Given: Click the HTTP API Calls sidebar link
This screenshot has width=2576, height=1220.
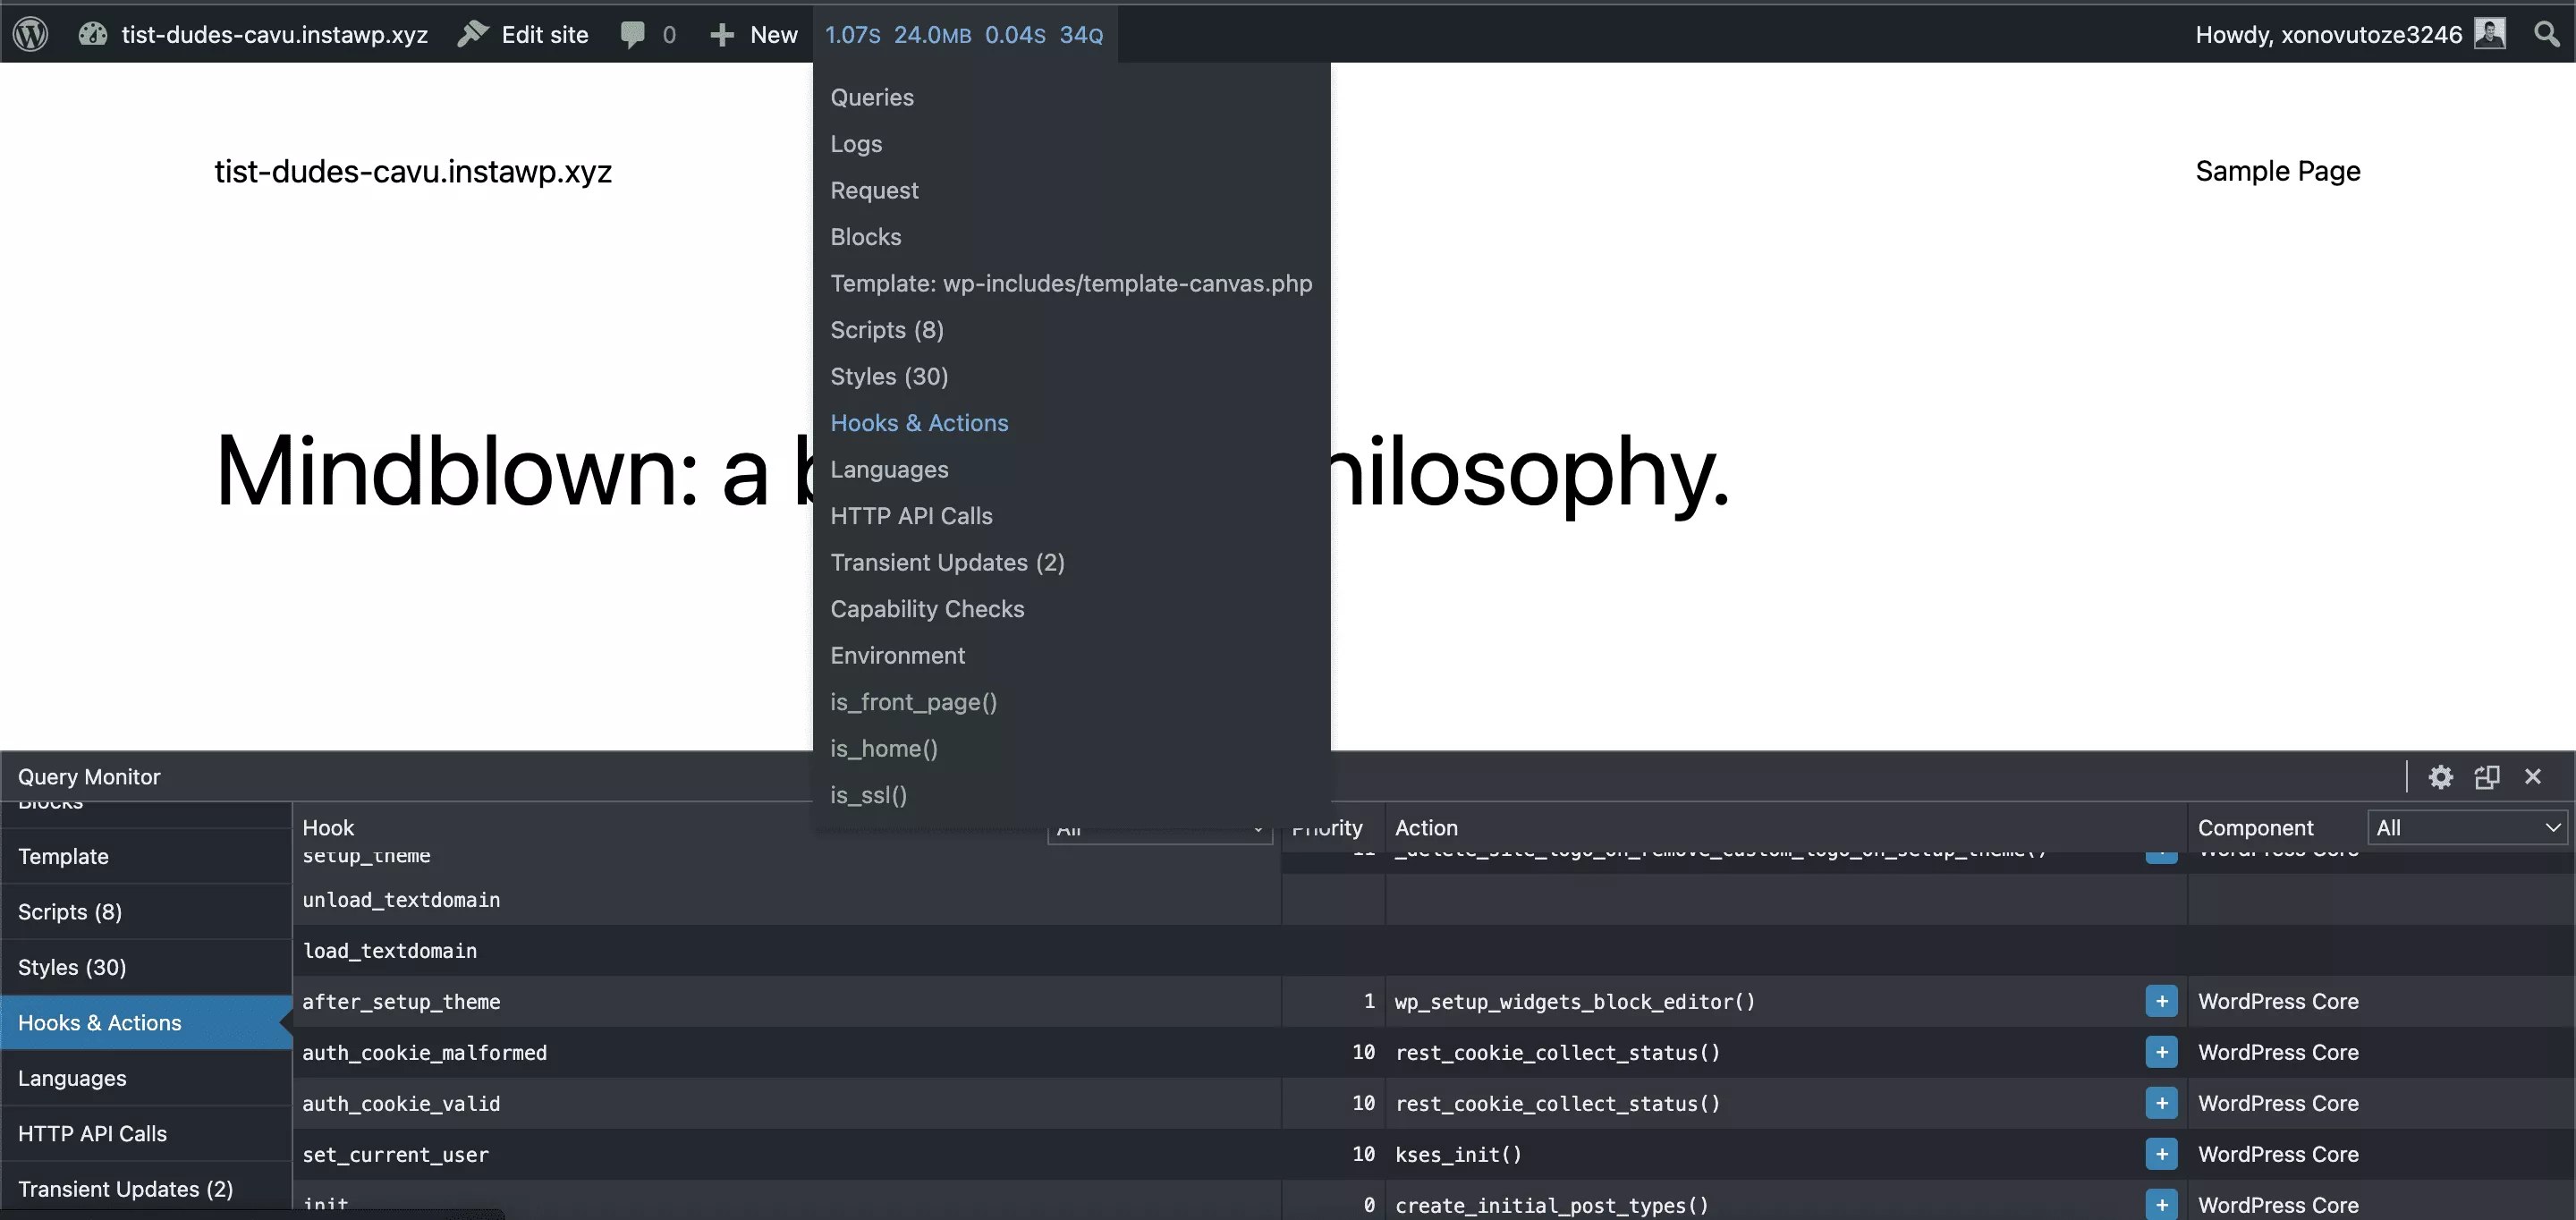Looking at the screenshot, I should pos(92,1133).
